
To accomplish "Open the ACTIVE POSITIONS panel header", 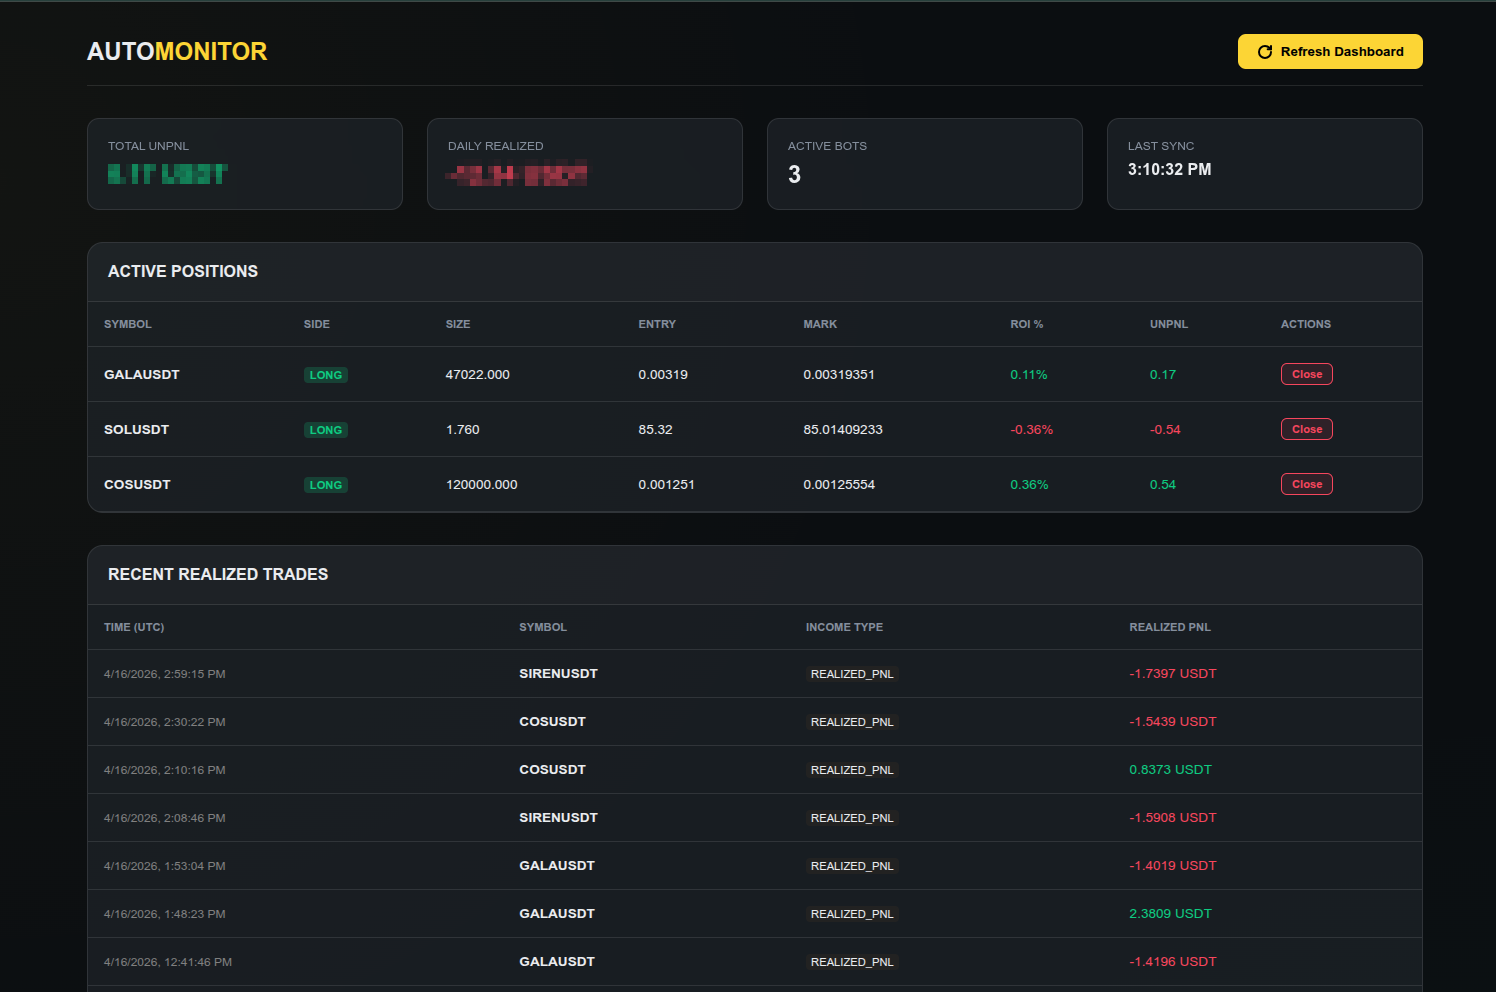I will click(183, 271).
